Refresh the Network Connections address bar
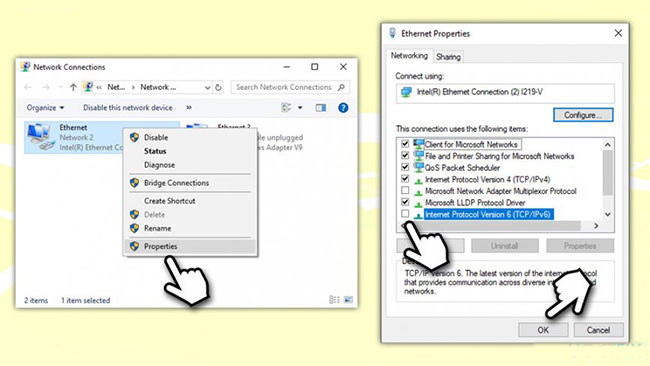The image size is (650, 366). click(218, 87)
